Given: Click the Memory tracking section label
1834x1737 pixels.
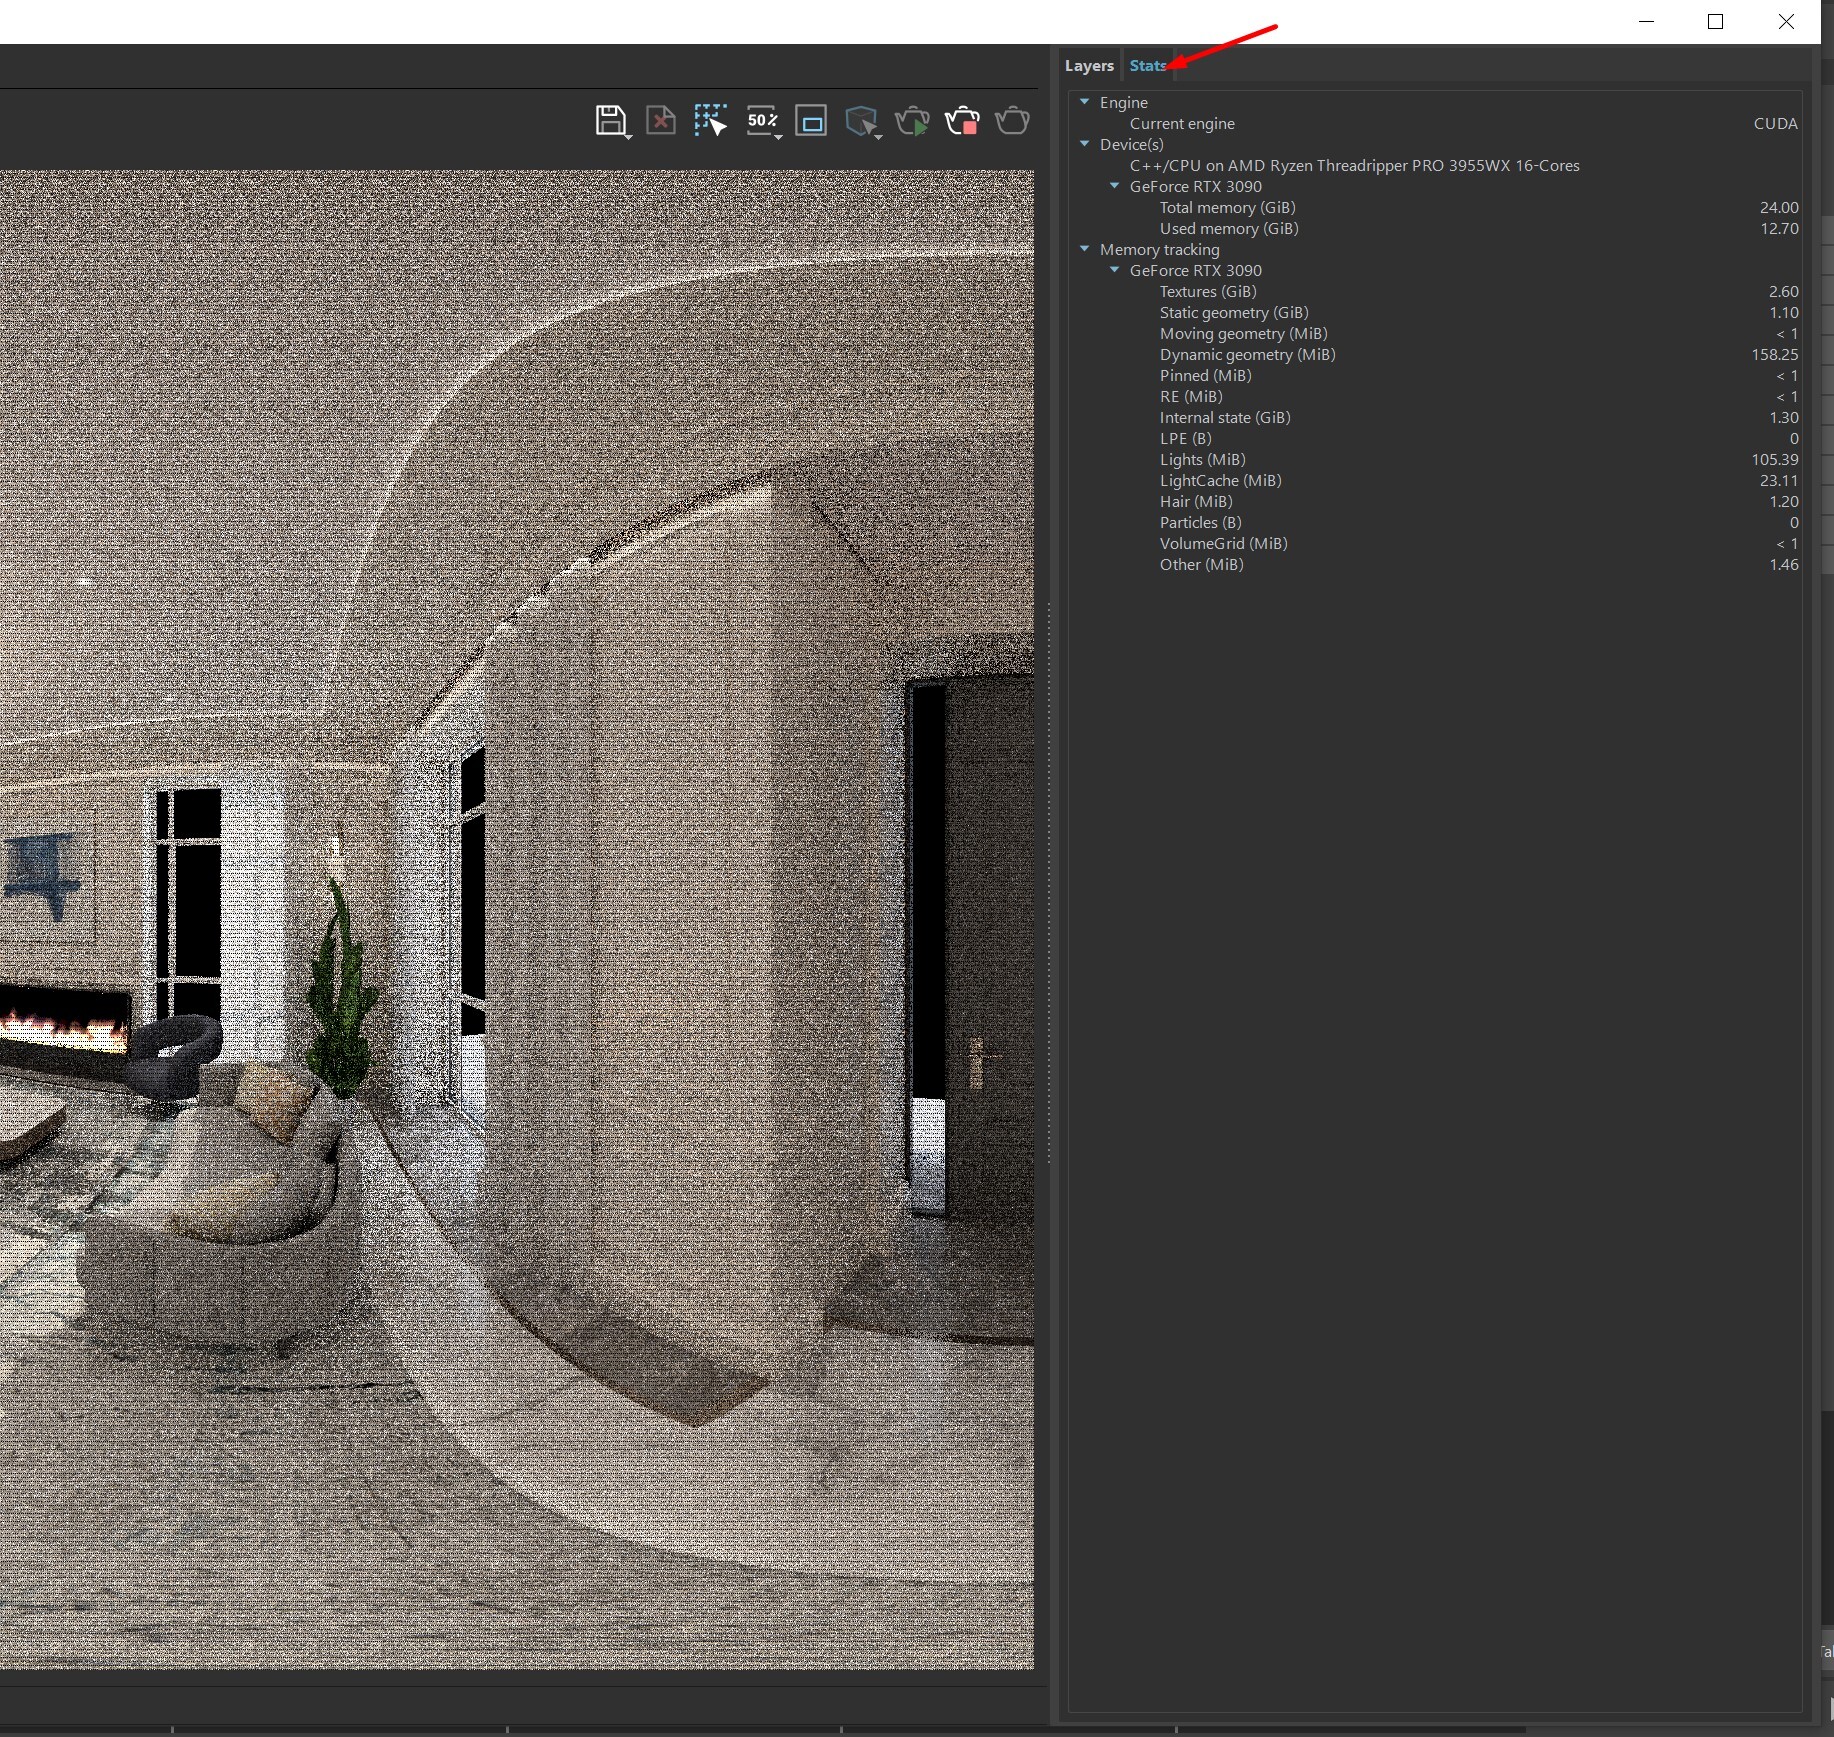Looking at the screenshot, I should click(x=1159, y=249).
